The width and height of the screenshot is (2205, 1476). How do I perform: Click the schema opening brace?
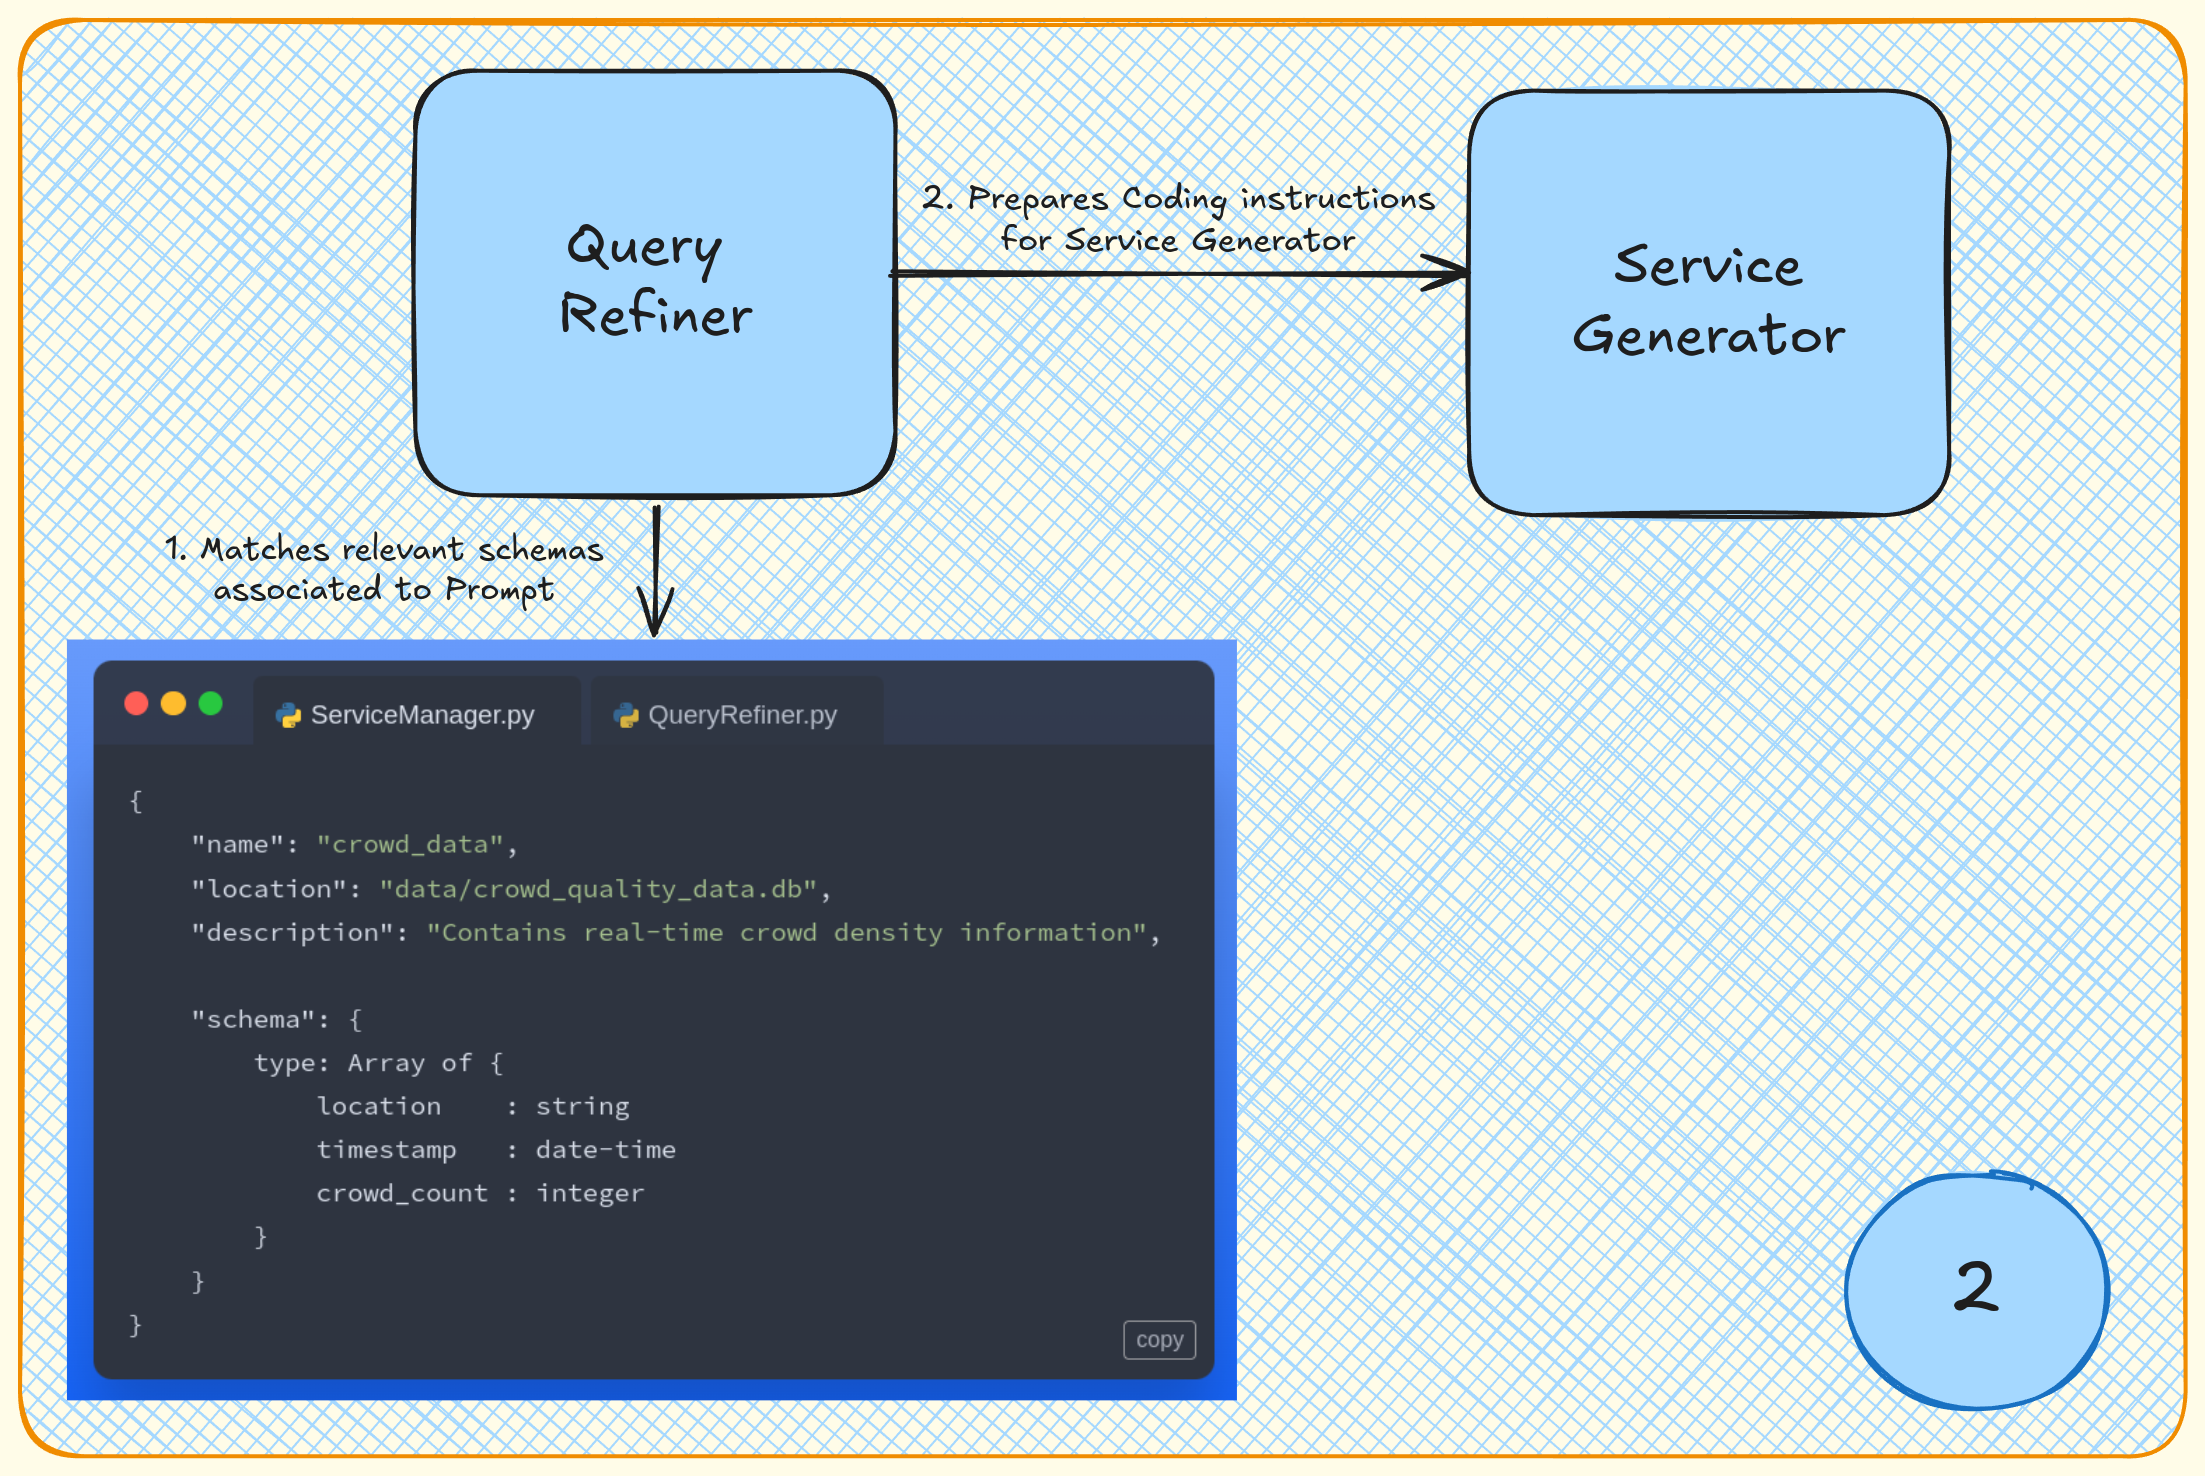pyautogui.click(x=355, y=1018)
